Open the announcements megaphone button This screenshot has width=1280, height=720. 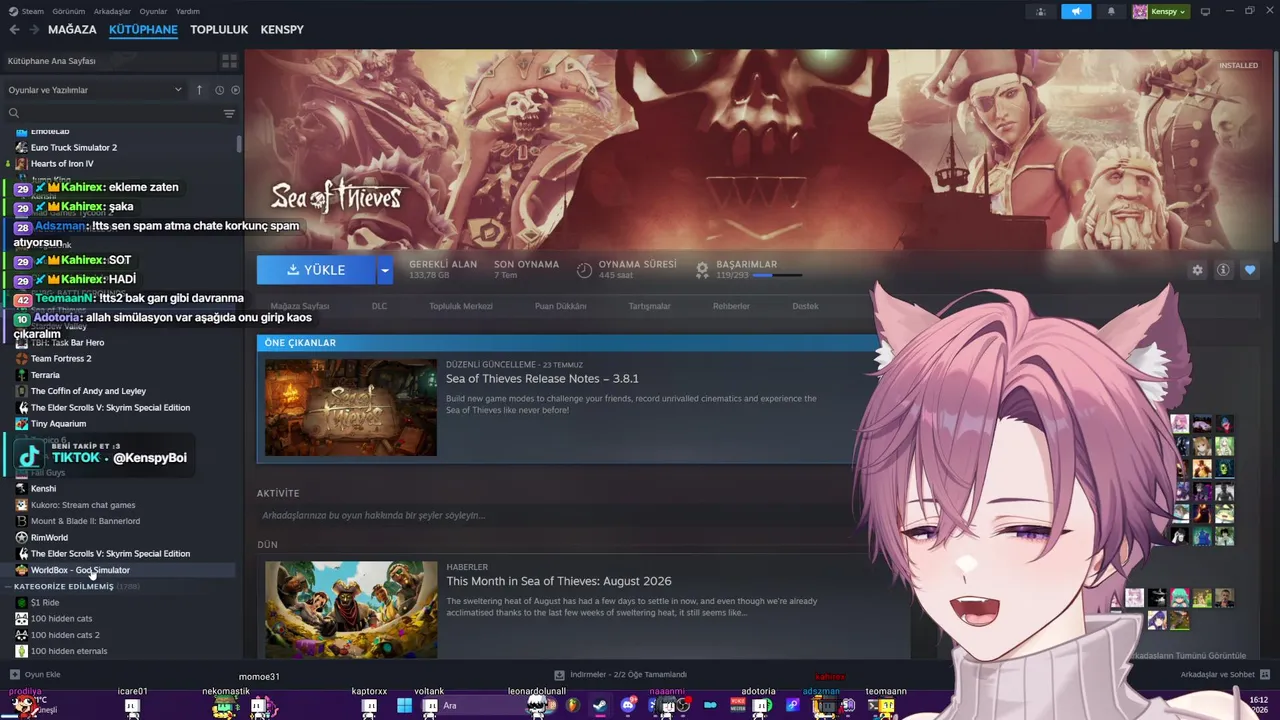click(x=1076, y=12)
